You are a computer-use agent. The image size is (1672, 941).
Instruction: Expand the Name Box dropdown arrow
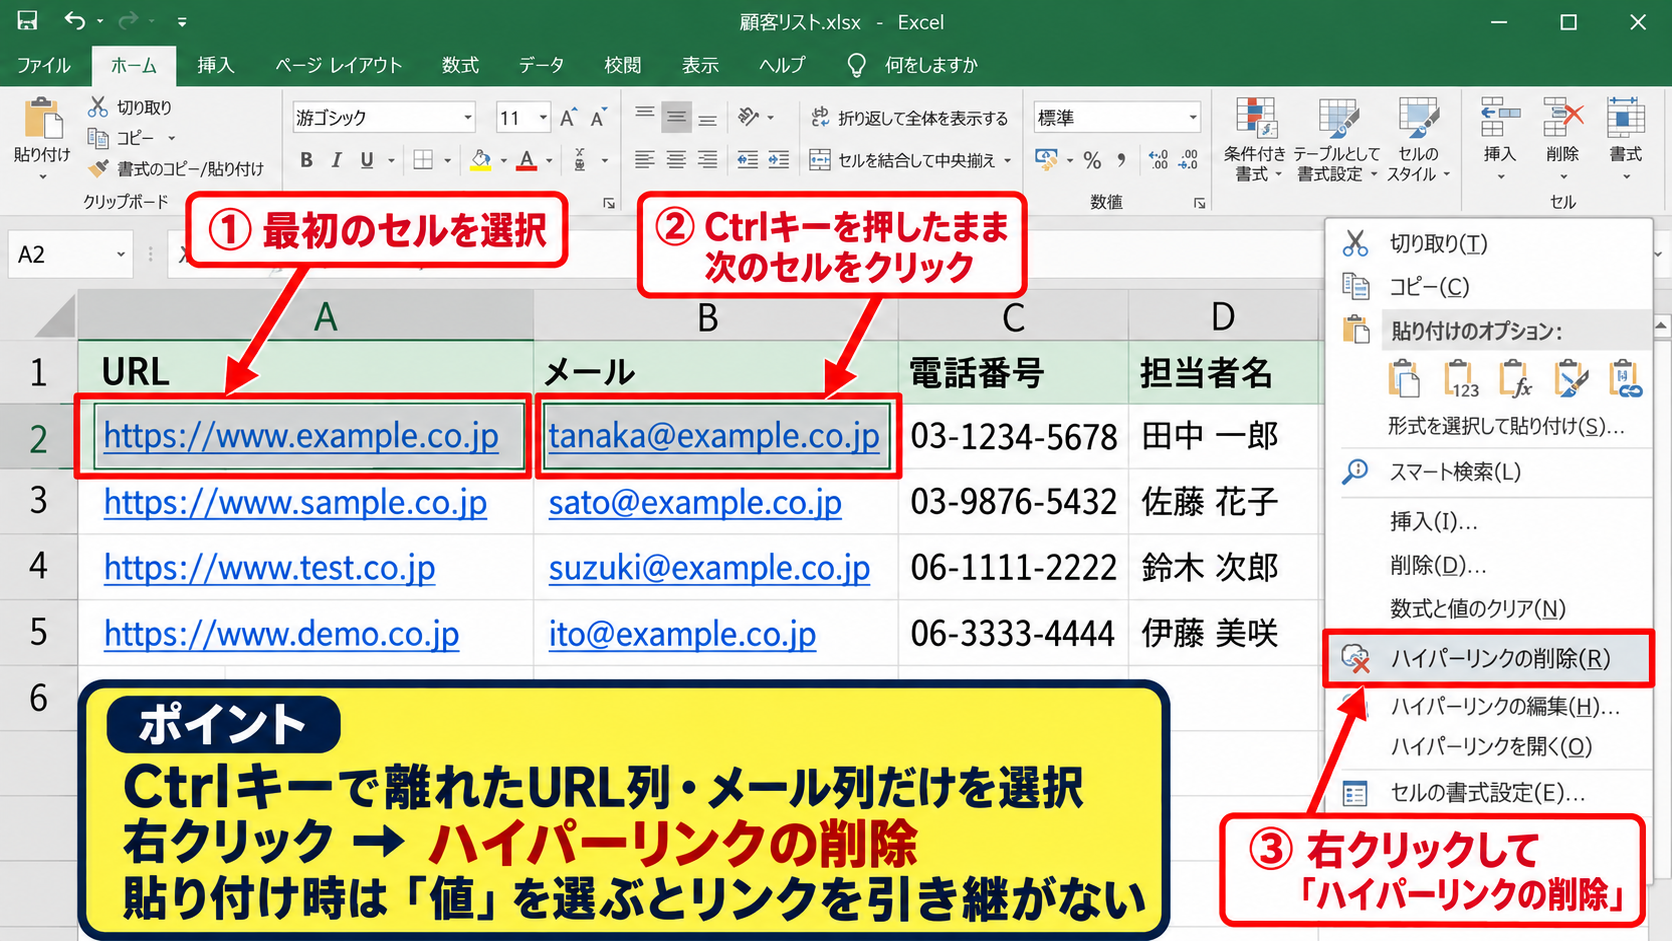pos(121,255)
